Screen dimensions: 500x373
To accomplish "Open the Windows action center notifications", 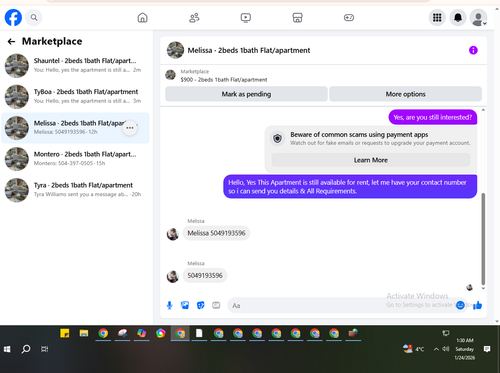I will 487,349.
